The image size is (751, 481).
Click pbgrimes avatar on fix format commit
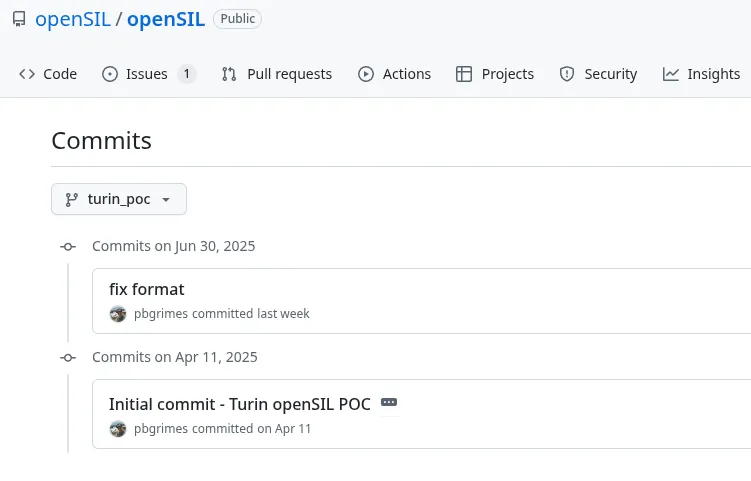118,314
